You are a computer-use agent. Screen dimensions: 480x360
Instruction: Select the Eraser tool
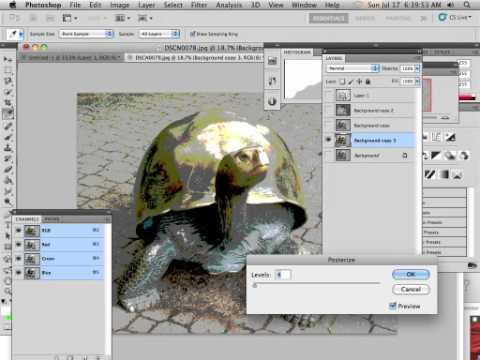pos(8,170)
